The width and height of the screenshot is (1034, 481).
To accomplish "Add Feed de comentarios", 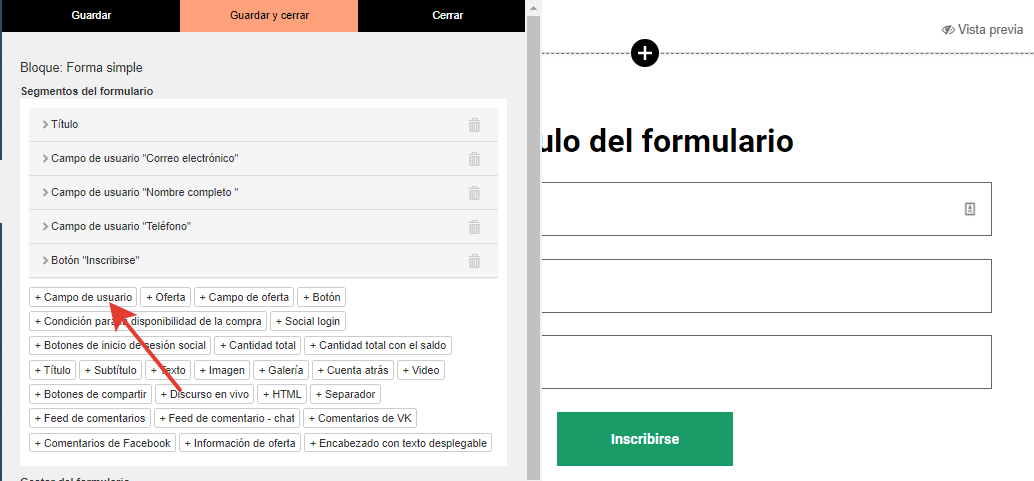I will pos(90,418).
